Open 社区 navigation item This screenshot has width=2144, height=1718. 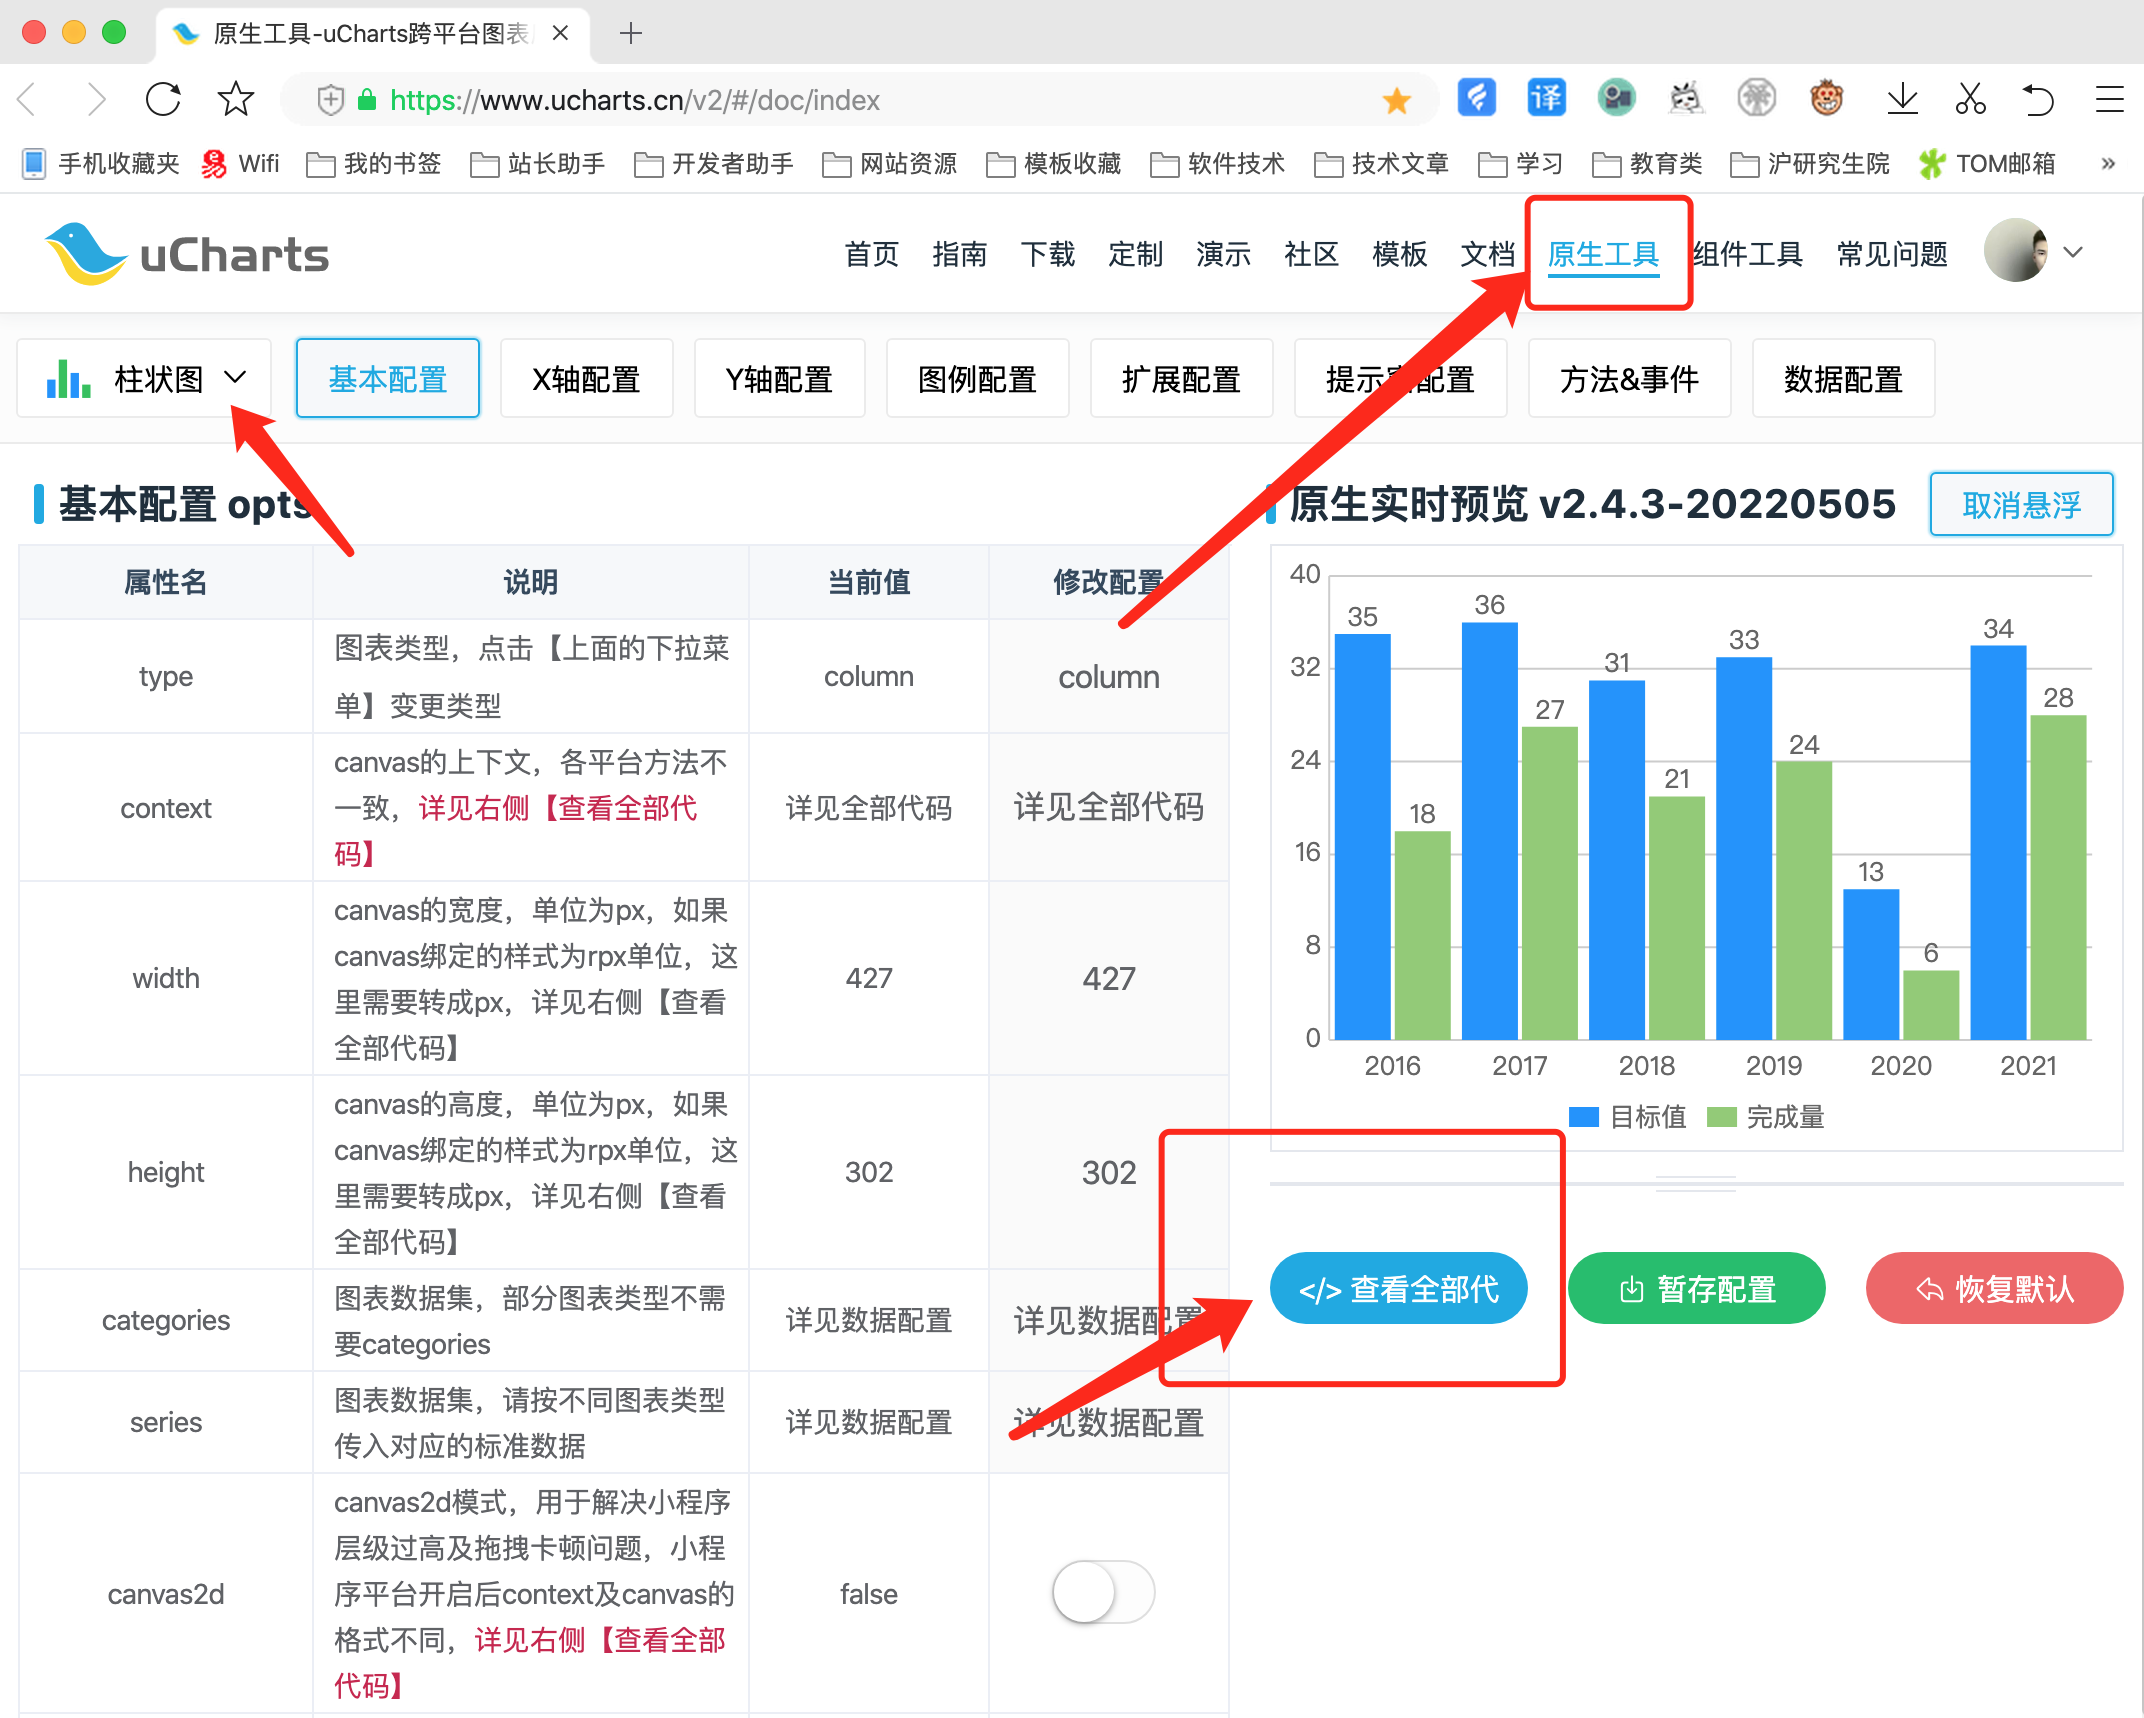[1311, 254]
